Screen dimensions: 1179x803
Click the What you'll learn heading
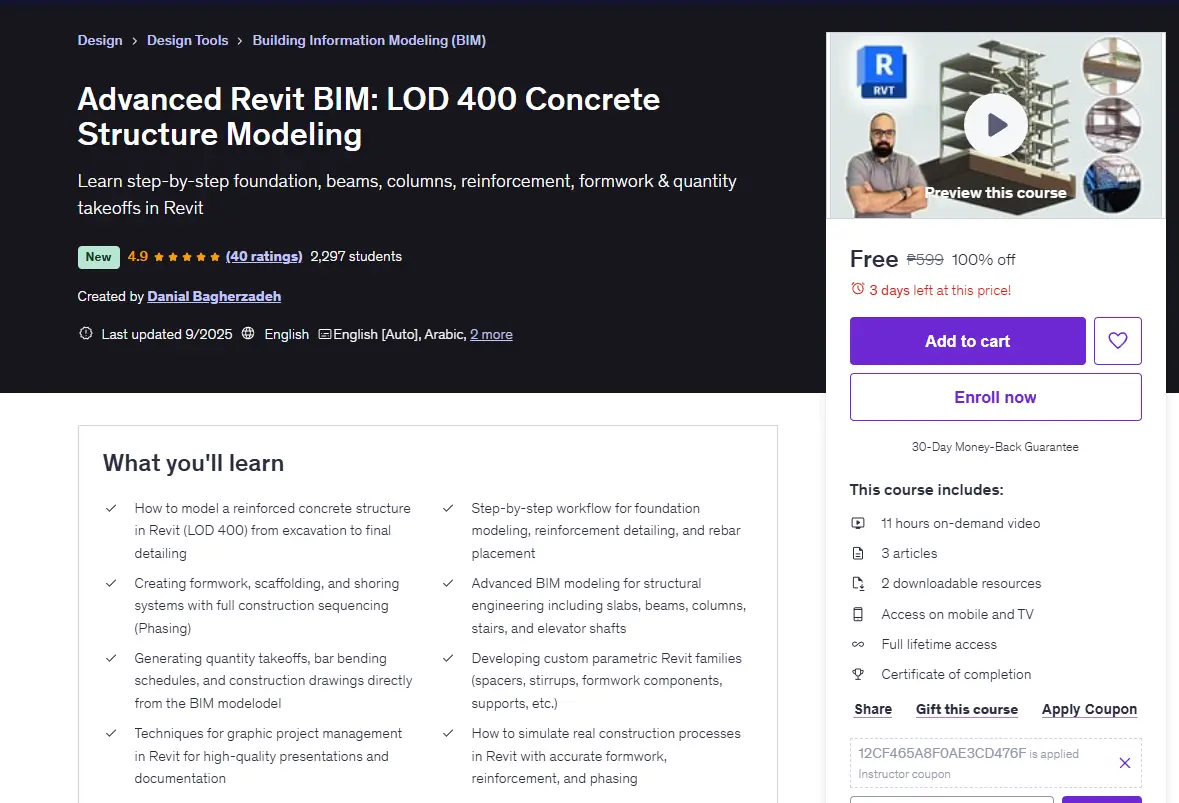193,463
